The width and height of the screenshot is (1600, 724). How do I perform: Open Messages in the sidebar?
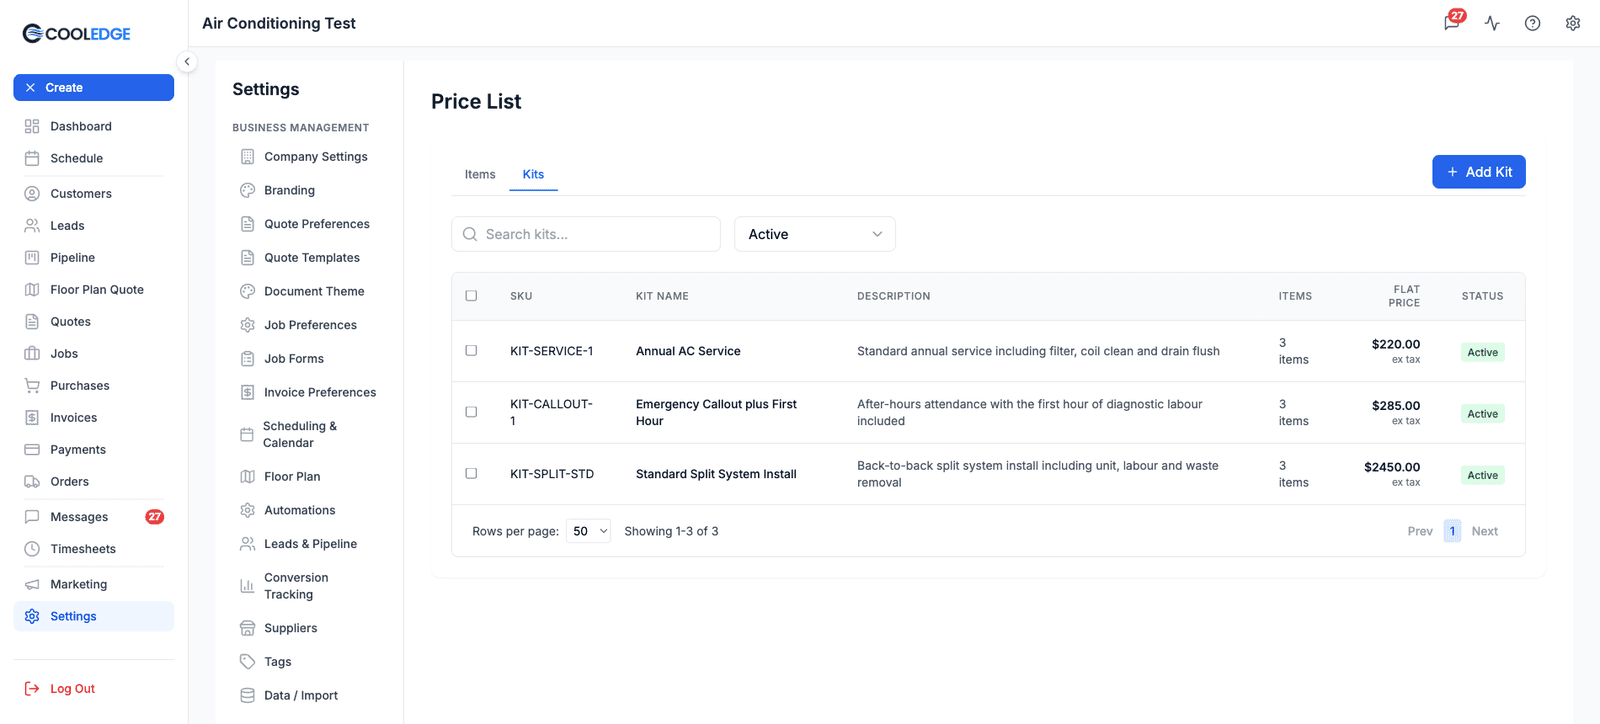click(x=94, y=517)
